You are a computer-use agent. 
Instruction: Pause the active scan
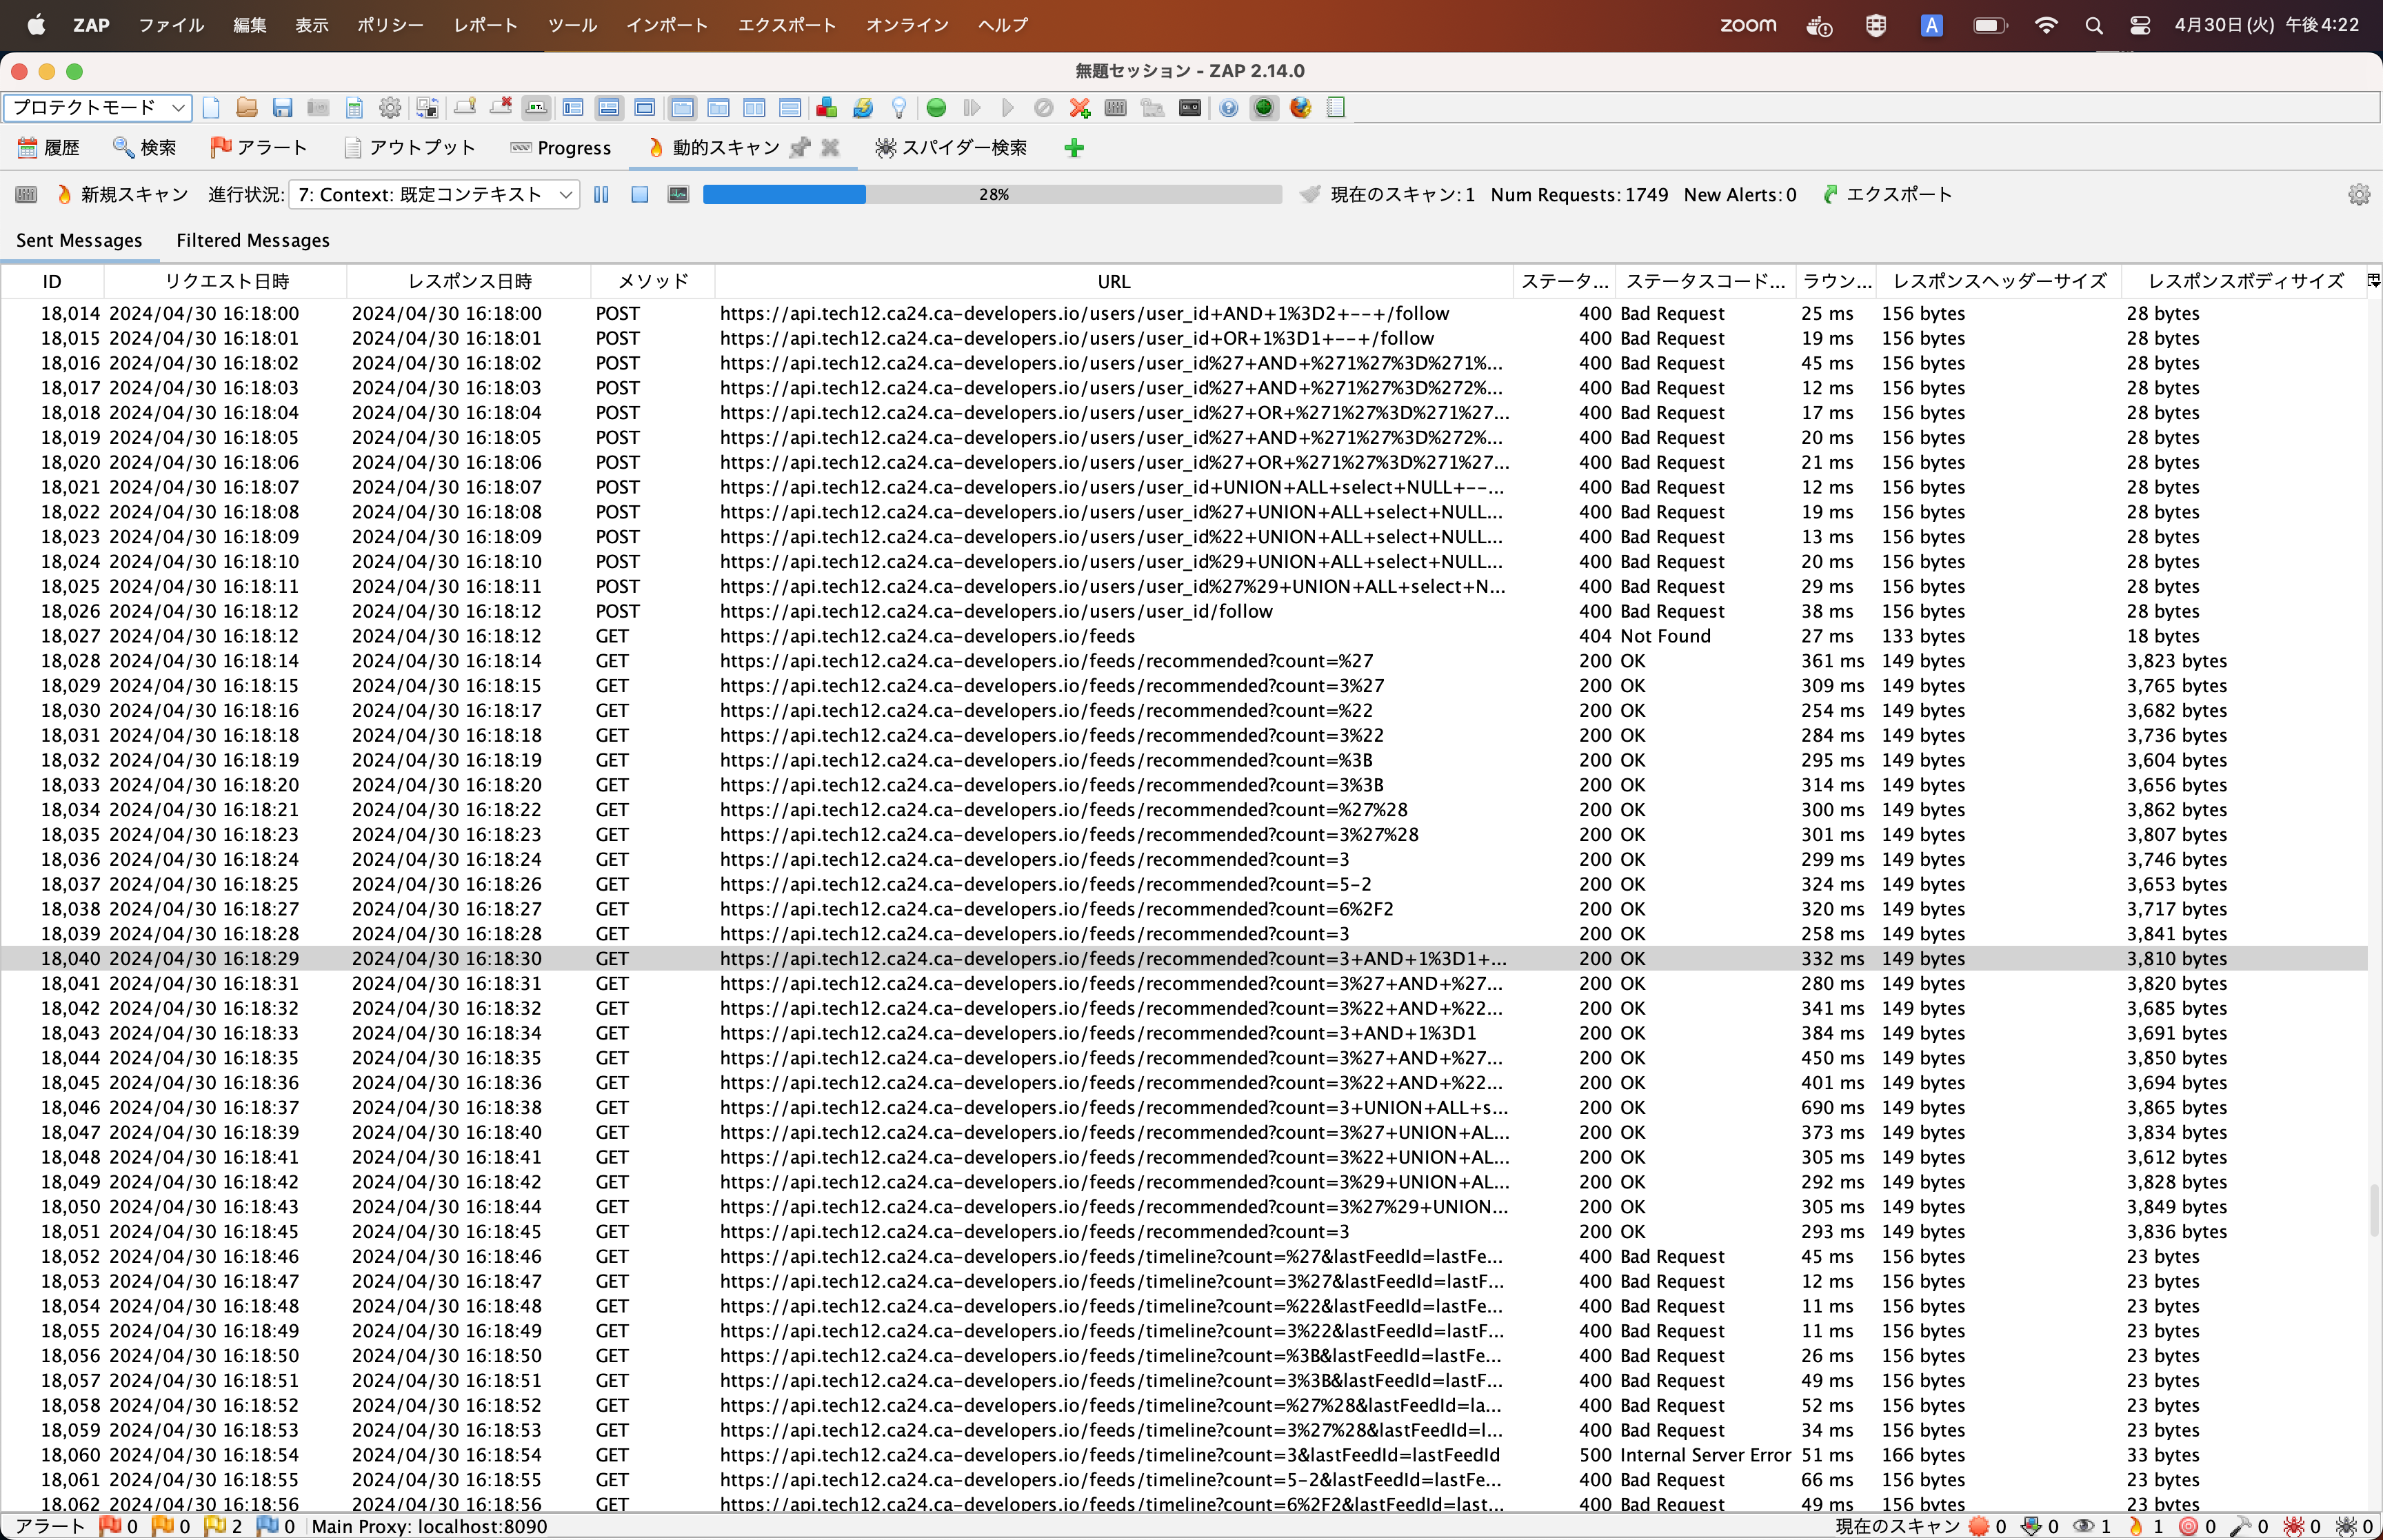tap(601, 195)
